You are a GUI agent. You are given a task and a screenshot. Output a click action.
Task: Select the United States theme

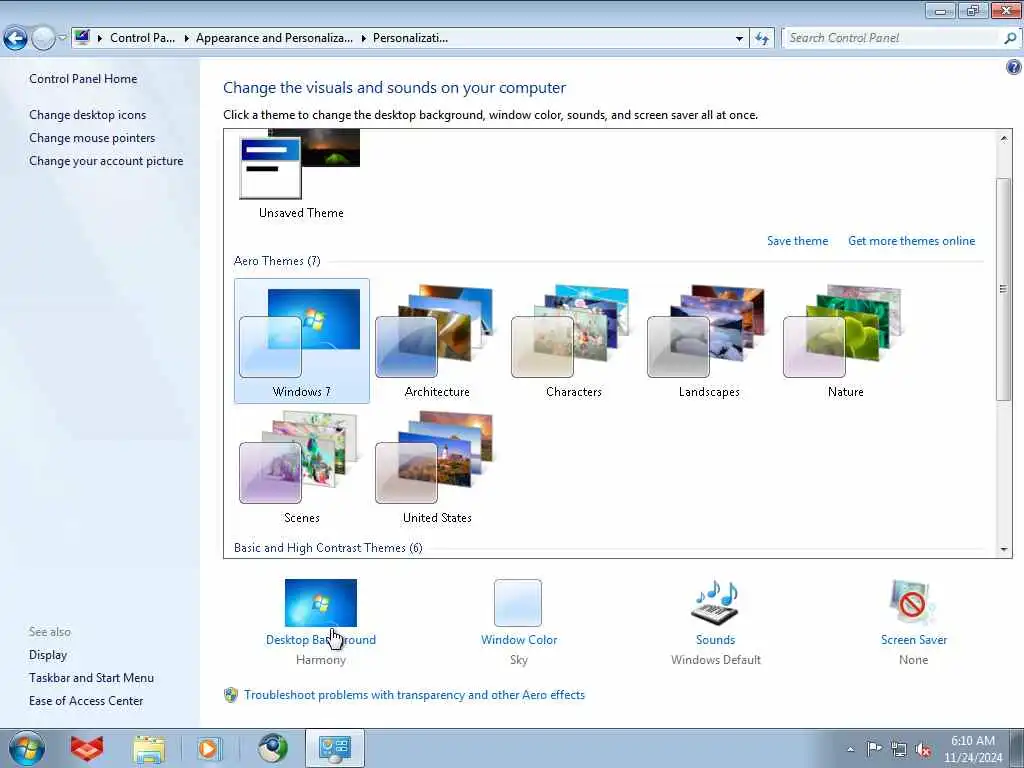(x=437, y=468)
